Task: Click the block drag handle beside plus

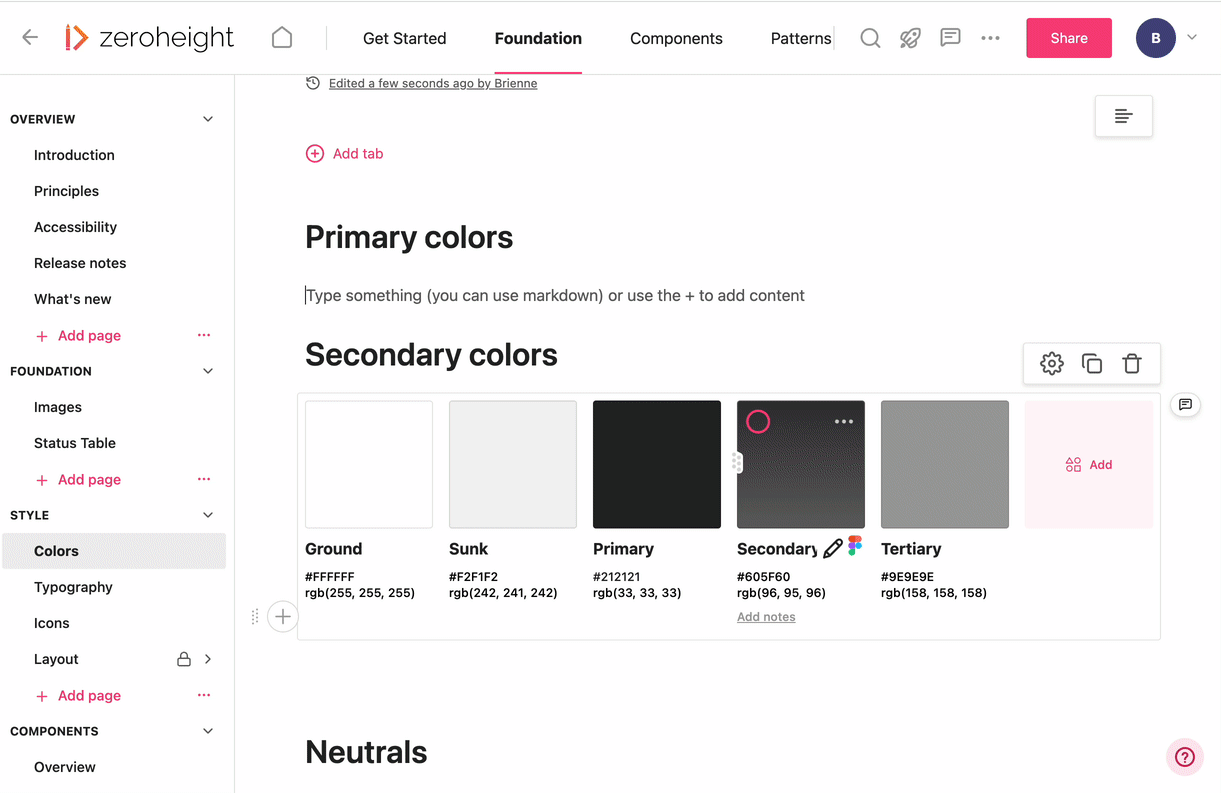Action: coord(255,617)
